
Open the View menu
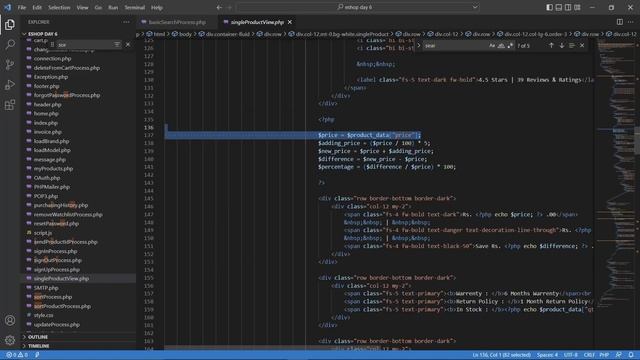tap(82, 7)
